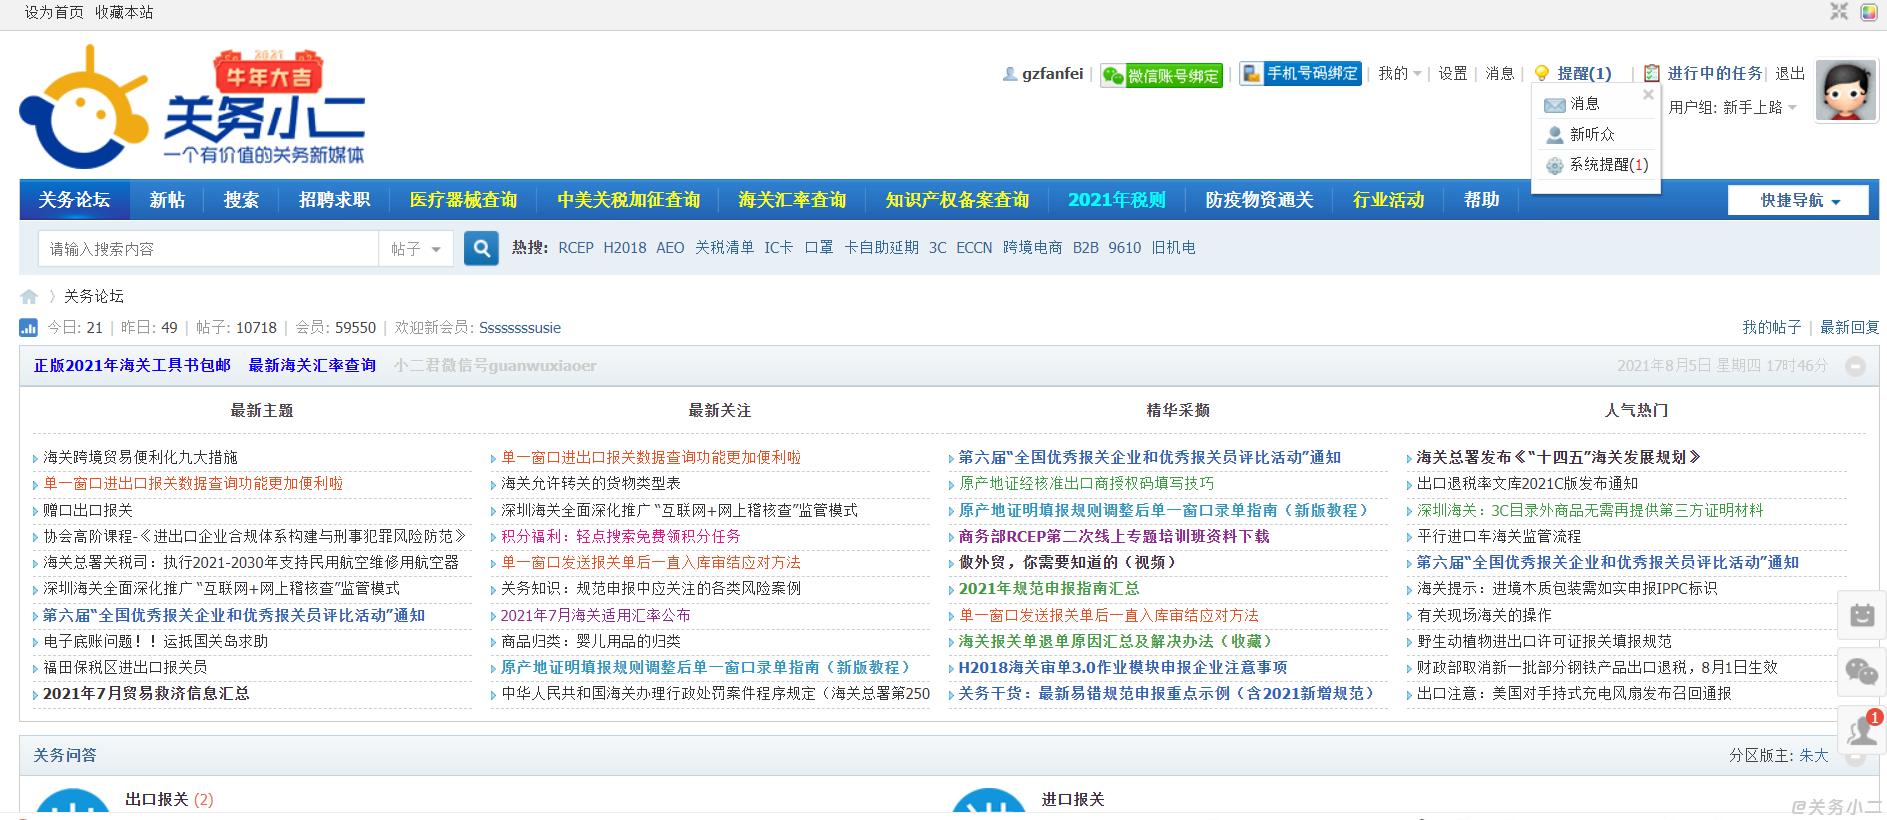The height and width of the screenshot is (820, 1887).
Task: Click the search input field
Action: (208, 249)
